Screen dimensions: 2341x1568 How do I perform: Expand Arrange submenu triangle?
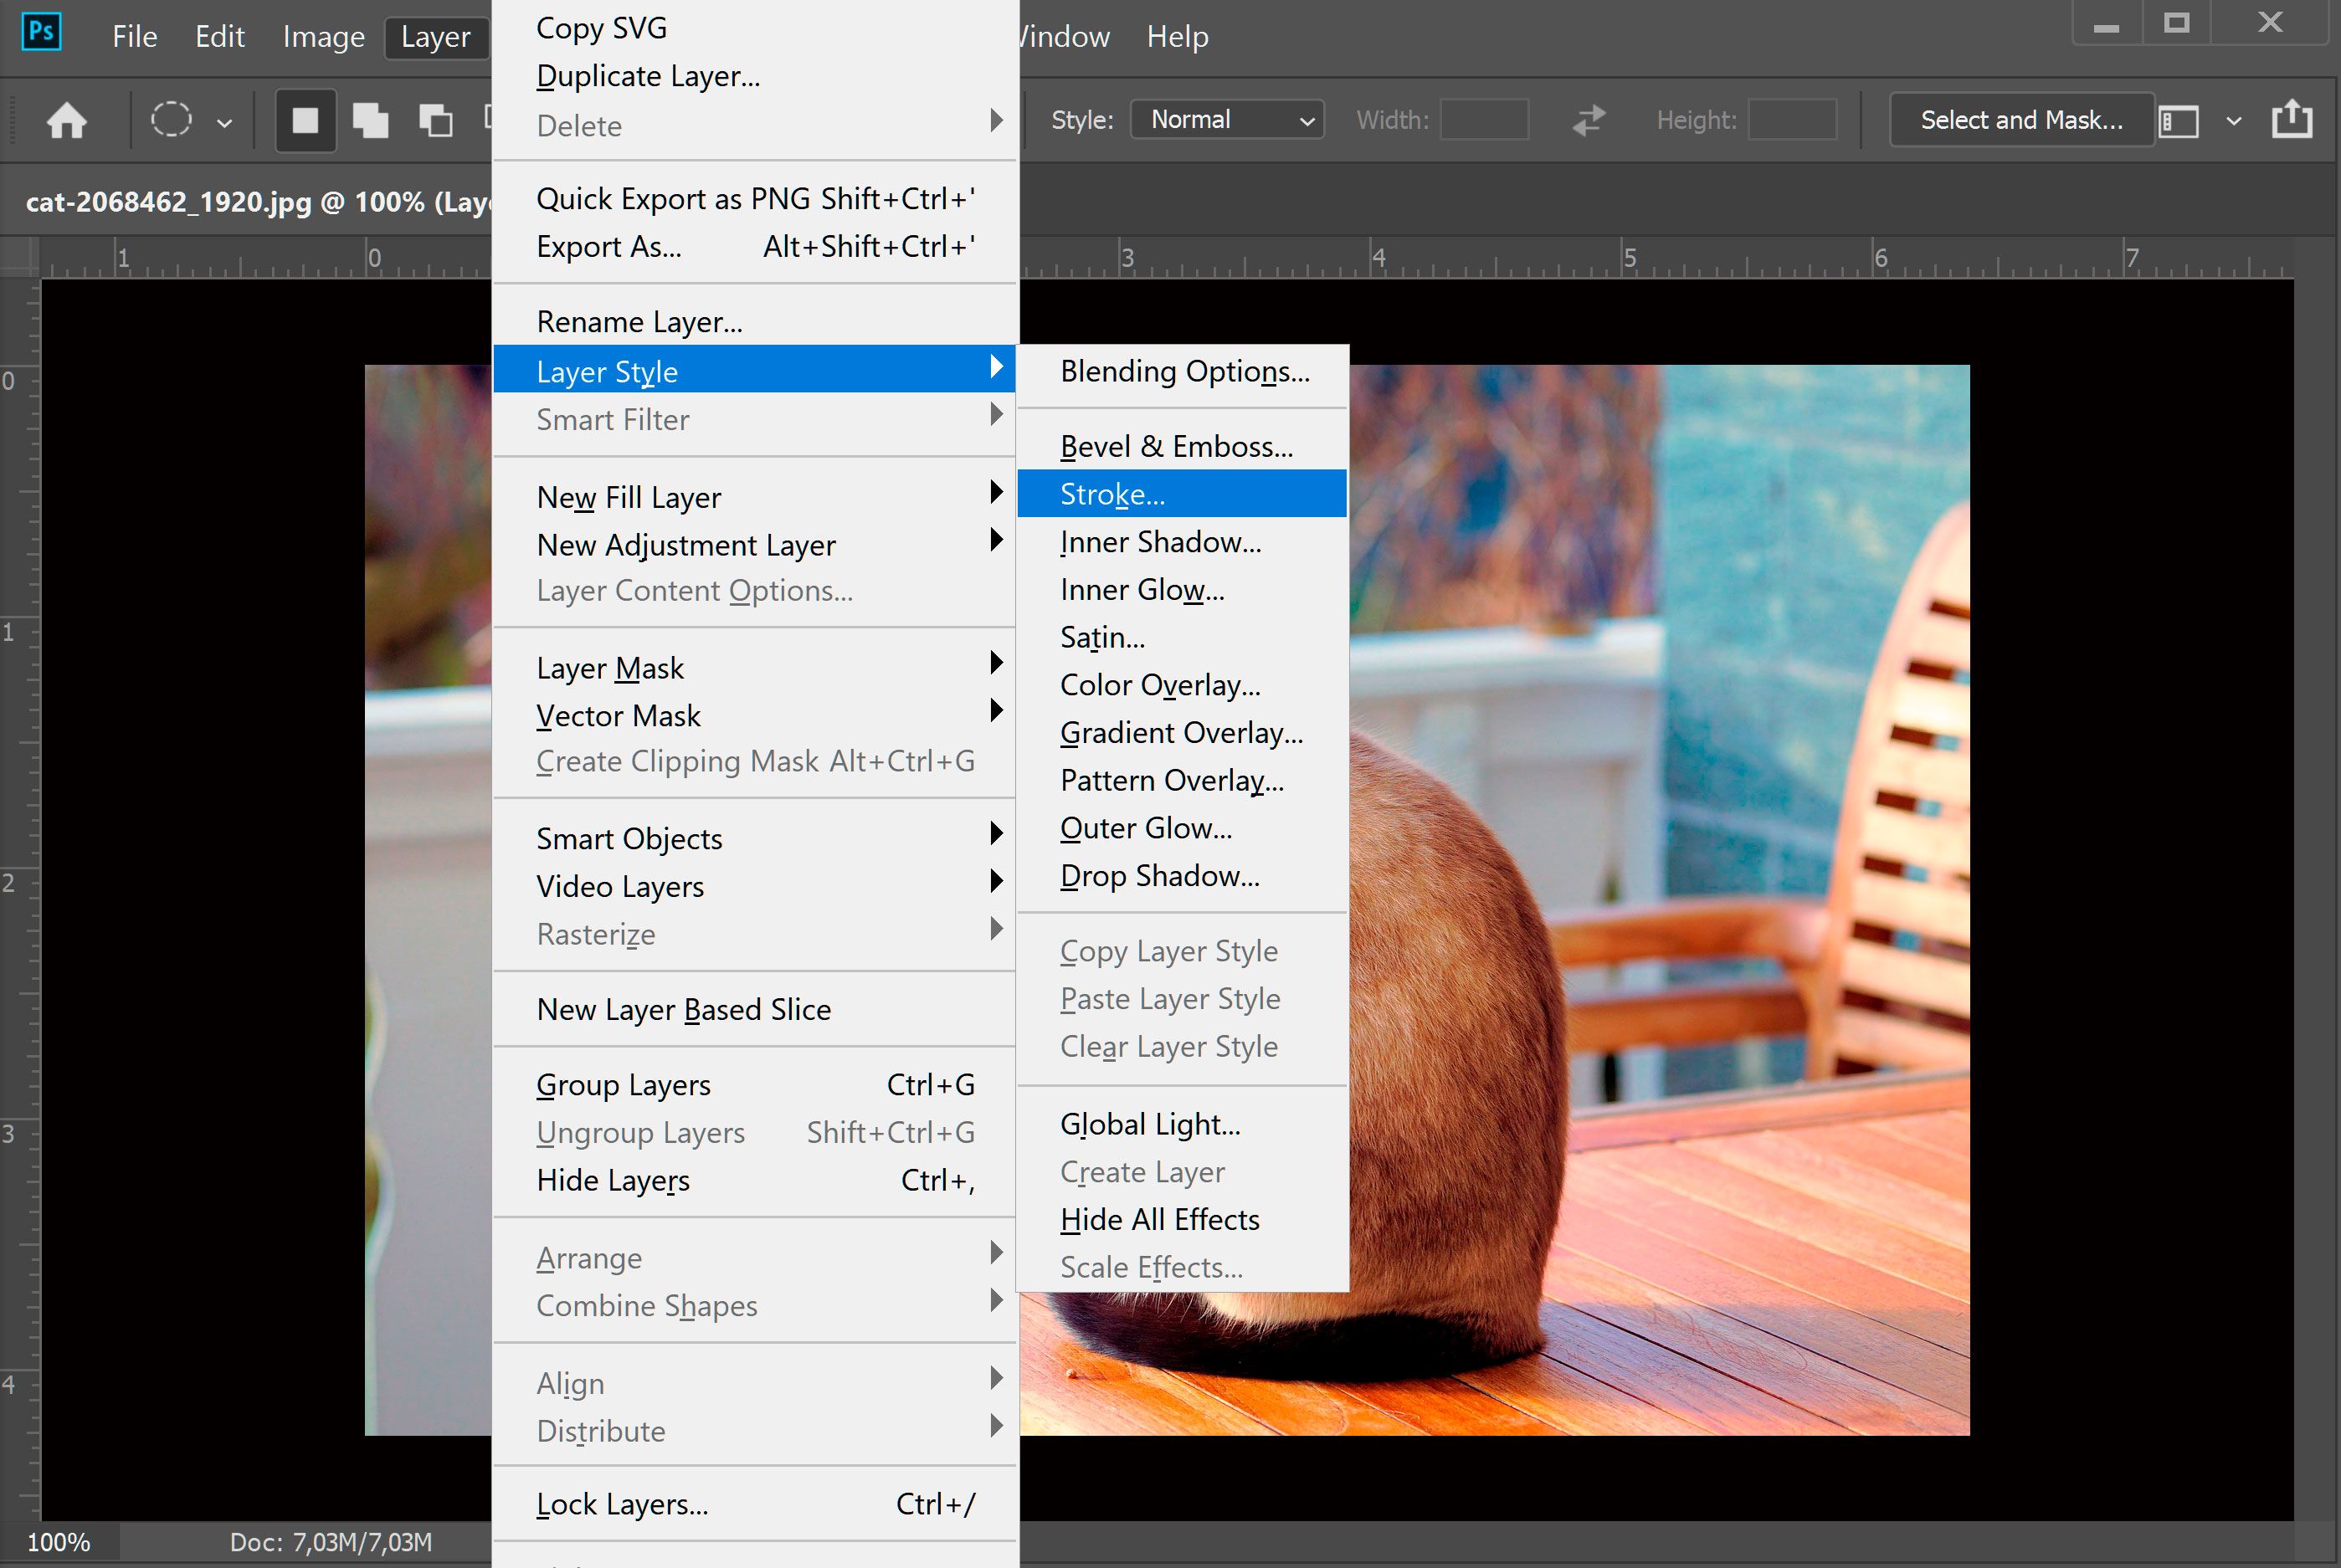(x=992, y=1257)
